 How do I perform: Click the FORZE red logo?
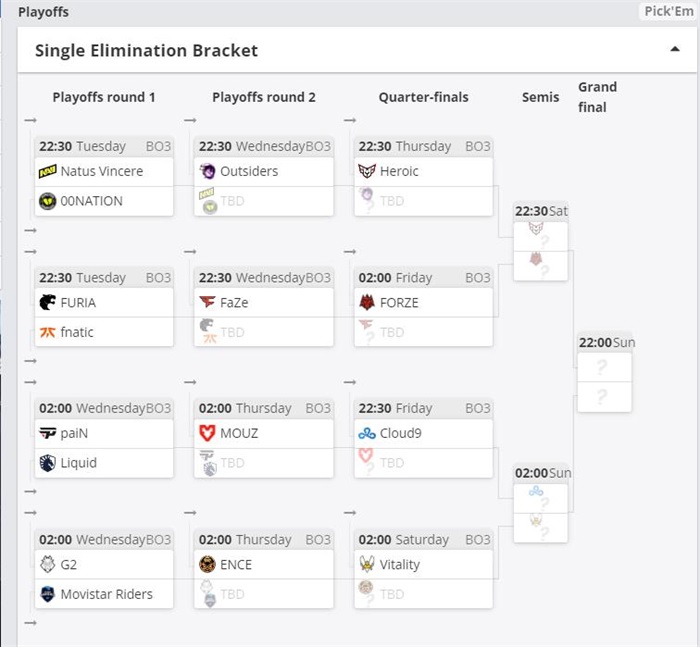tap(367, 302)
